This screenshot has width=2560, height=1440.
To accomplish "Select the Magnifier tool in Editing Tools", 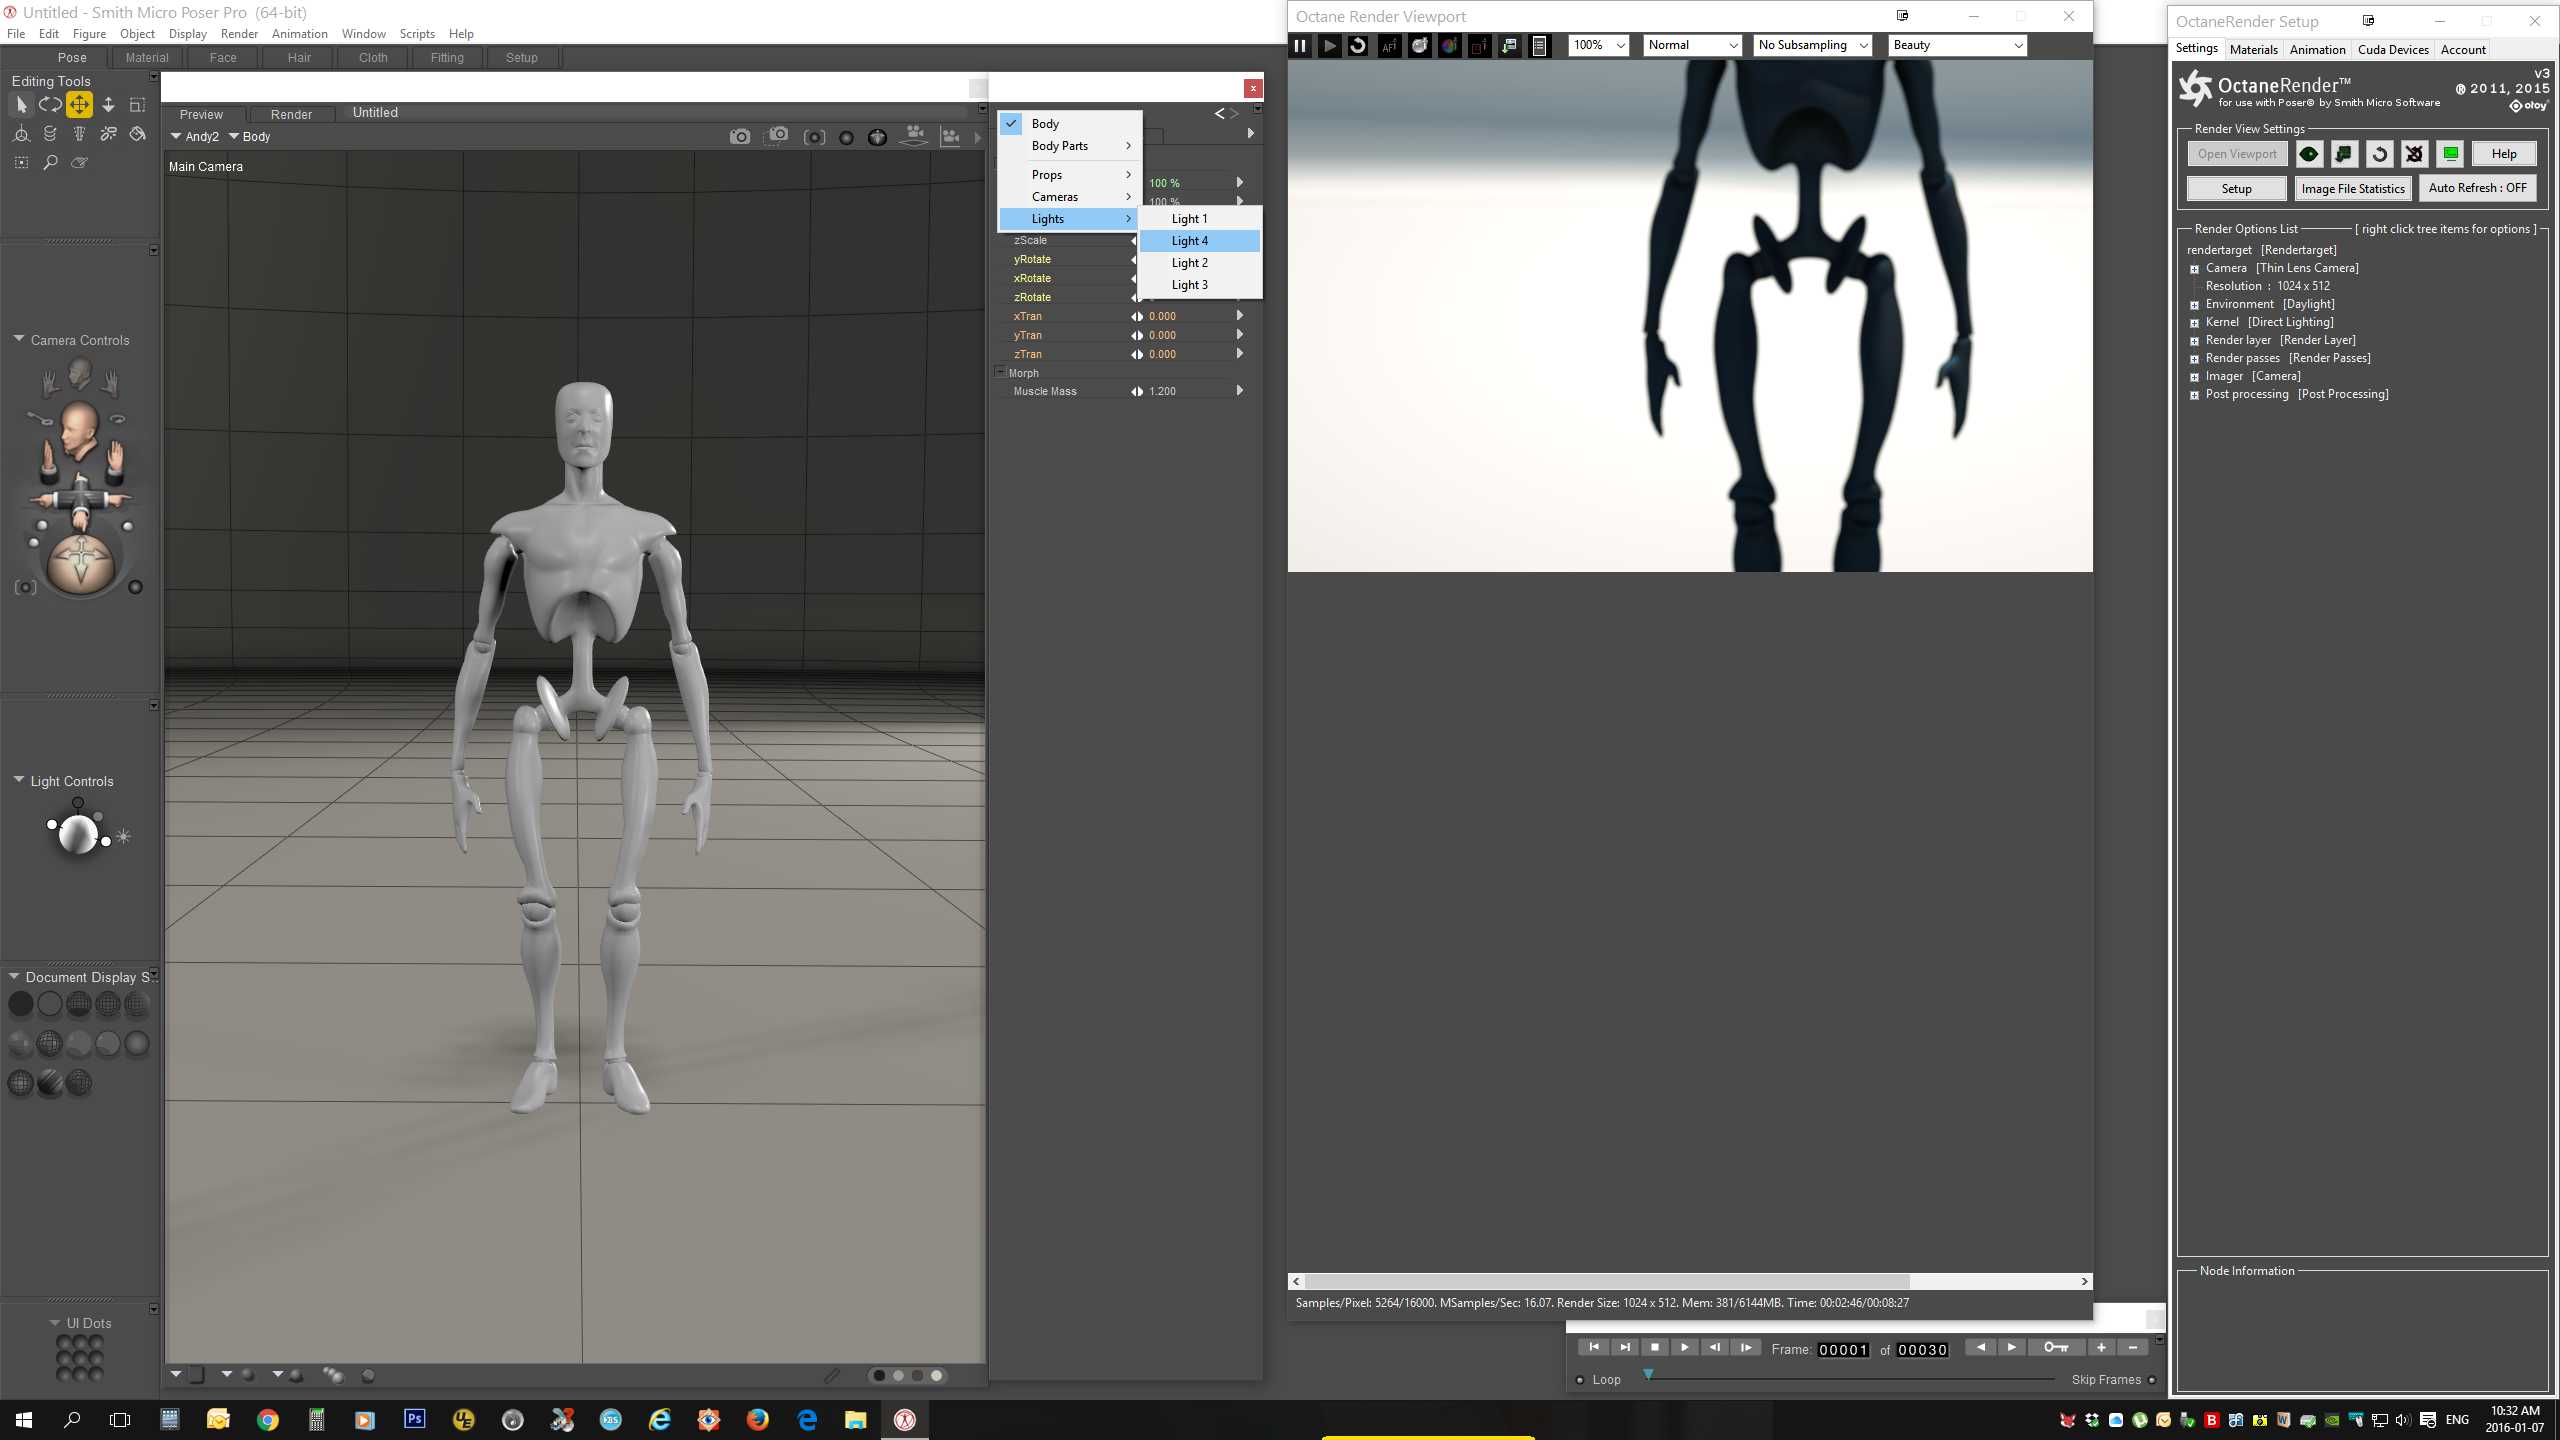I will (50, 162).
